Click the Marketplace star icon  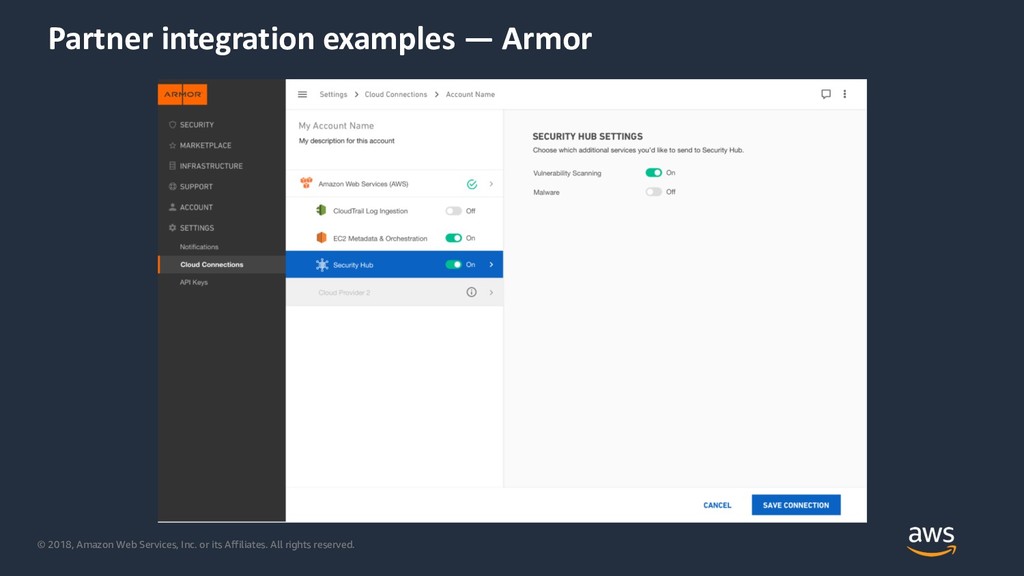coord(172,145)
